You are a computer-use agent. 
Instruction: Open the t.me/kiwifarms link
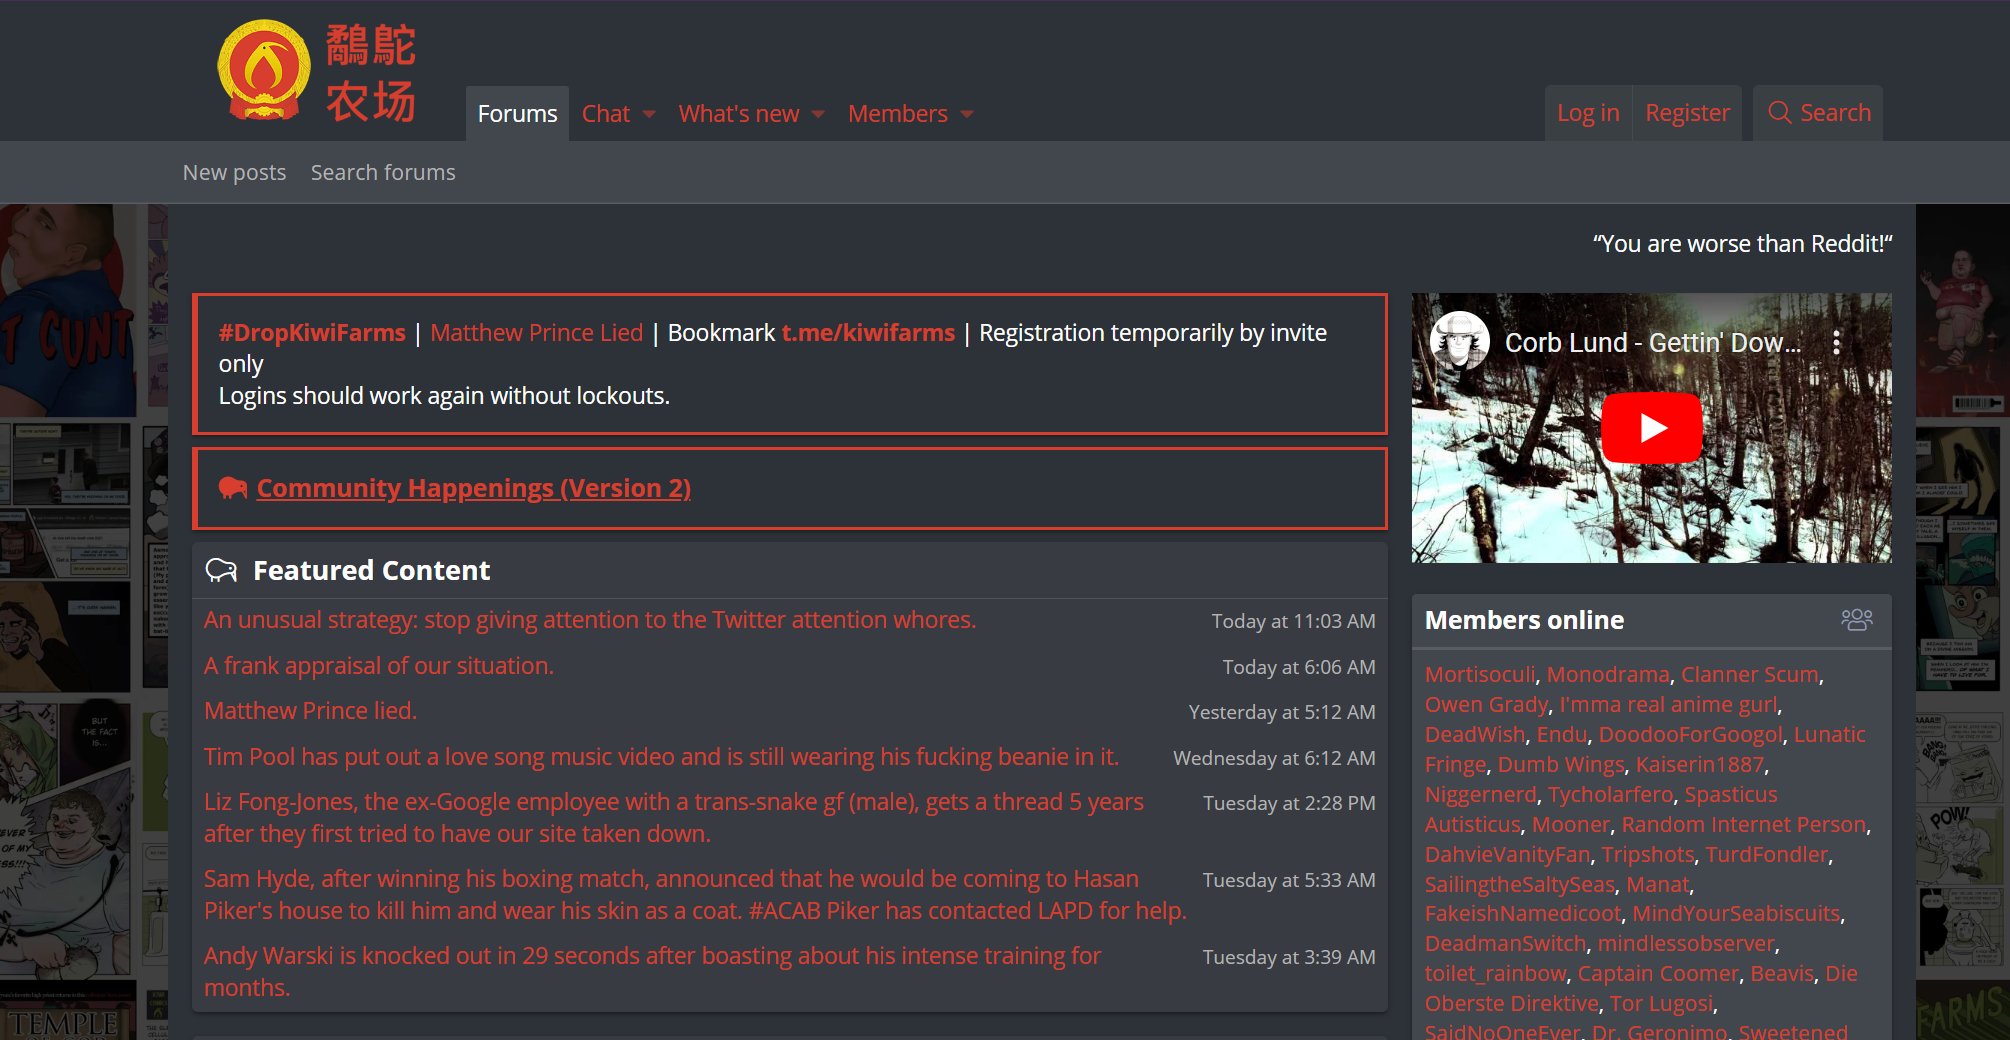click(868, 333)
